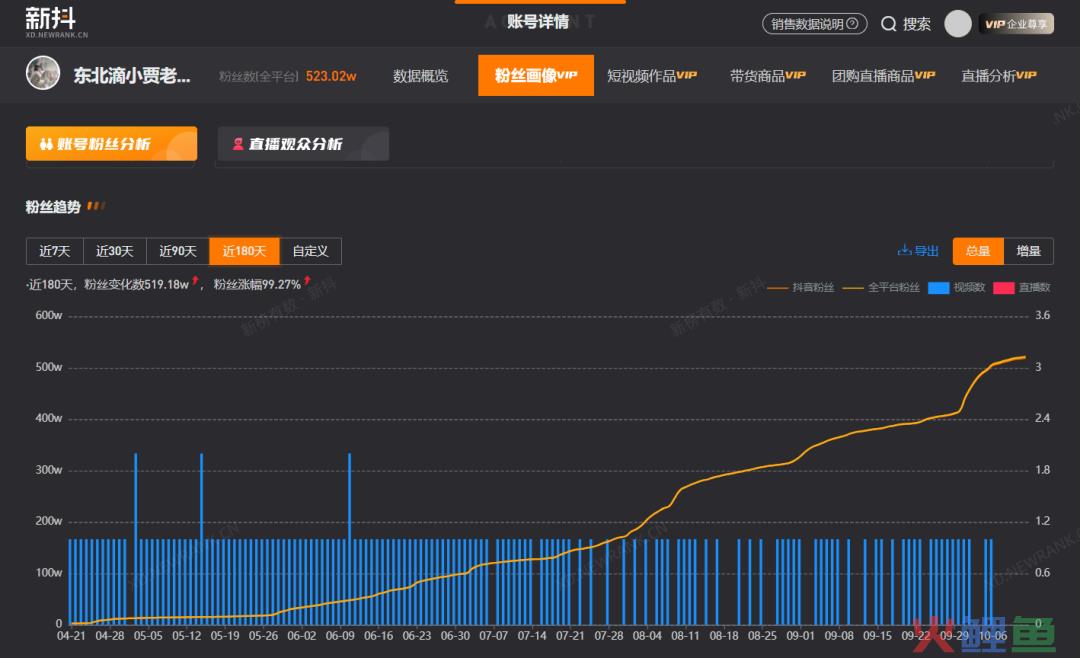Switch to 直播观众分析
This screenshot has width=1080, height=658.
click(x=303, y=143)
